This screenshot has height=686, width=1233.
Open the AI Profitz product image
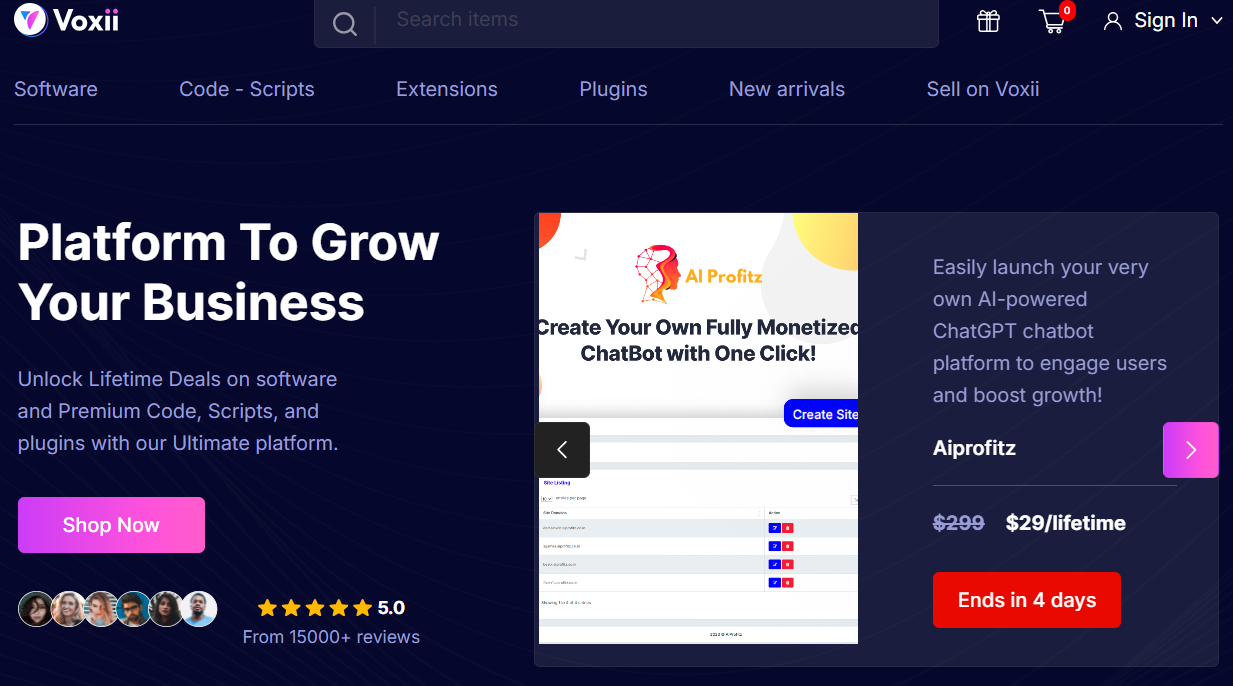[698, 428]
